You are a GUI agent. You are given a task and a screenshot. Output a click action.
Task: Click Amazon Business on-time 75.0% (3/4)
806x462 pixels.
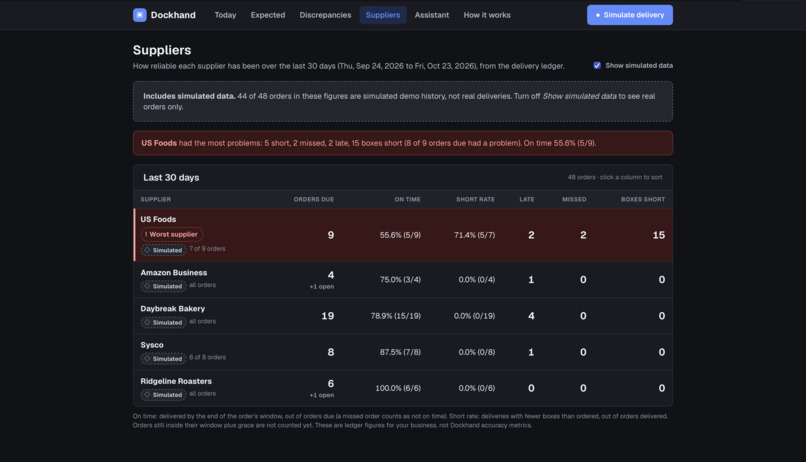[400, 280]
